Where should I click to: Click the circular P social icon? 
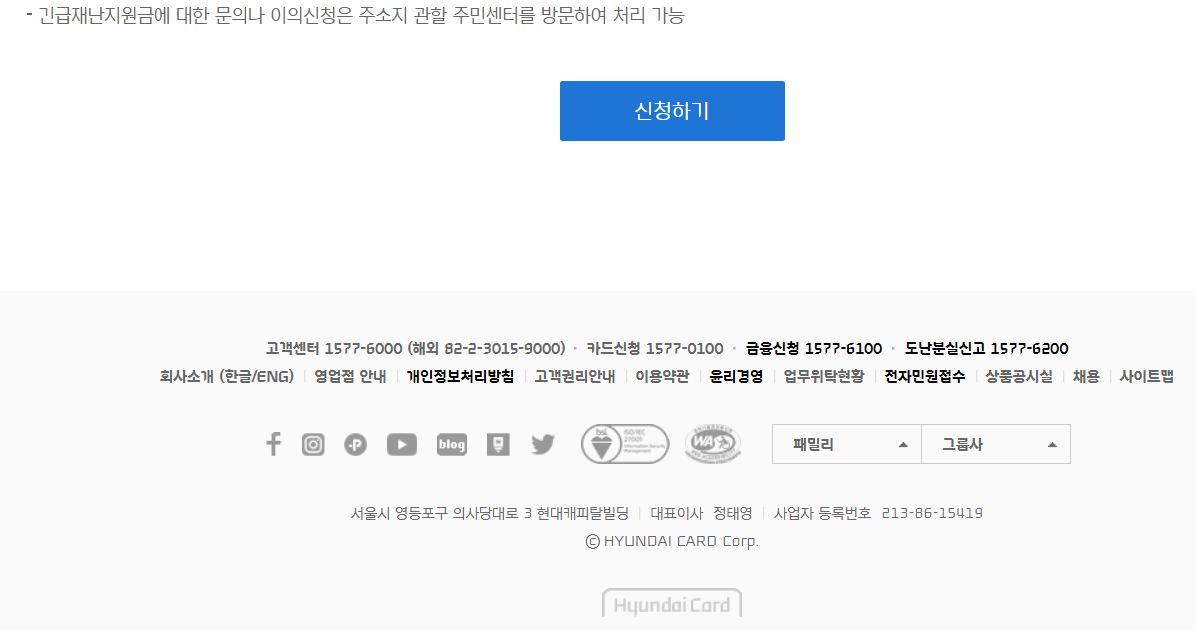[x=355, y=444]
